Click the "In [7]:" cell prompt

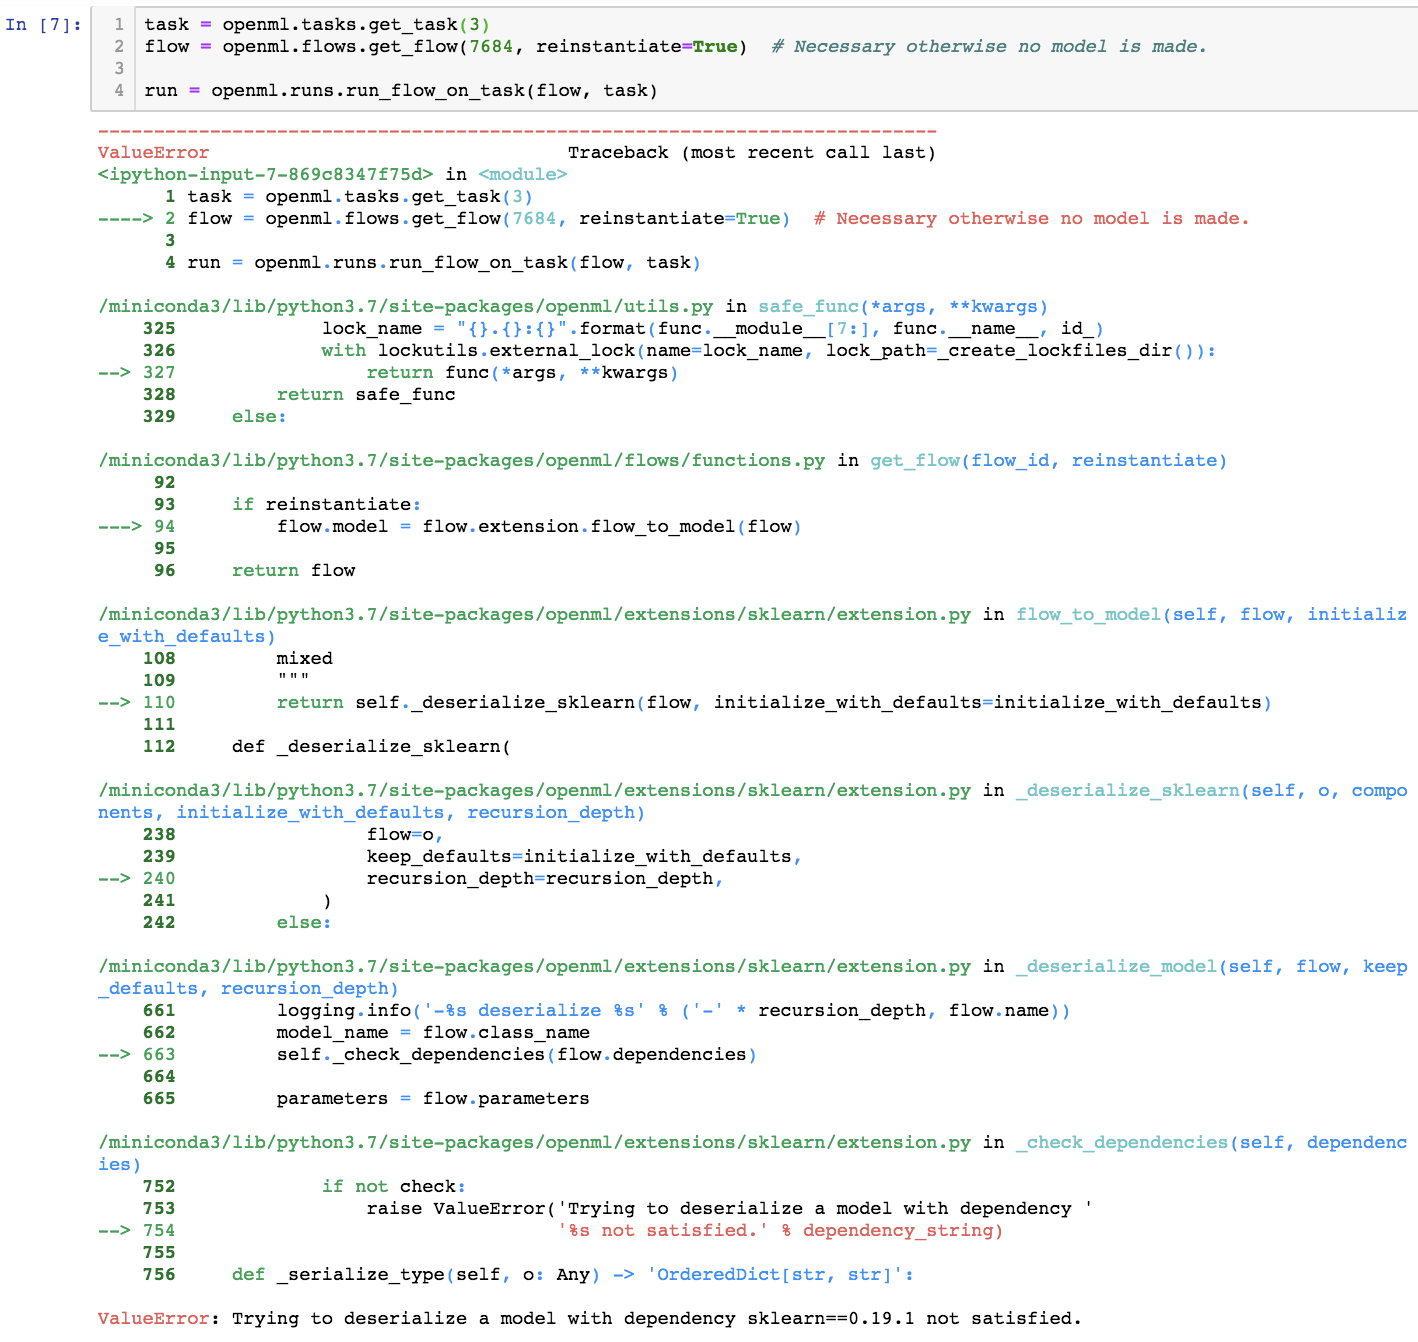point(43,24)
